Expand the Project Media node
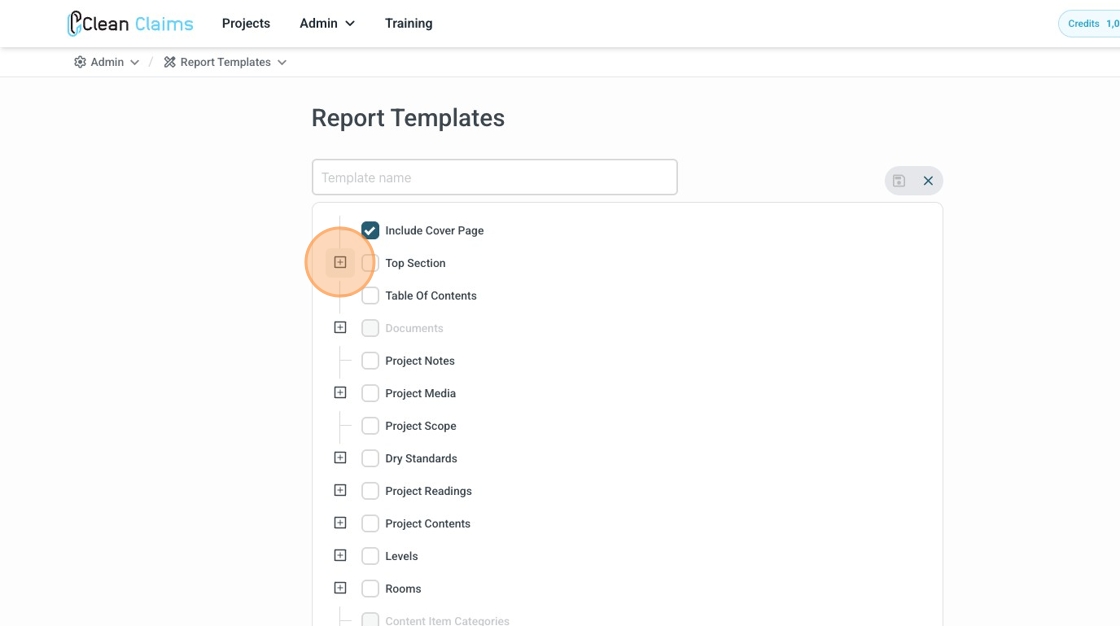 pyautogui.click(x=340, y=393)
